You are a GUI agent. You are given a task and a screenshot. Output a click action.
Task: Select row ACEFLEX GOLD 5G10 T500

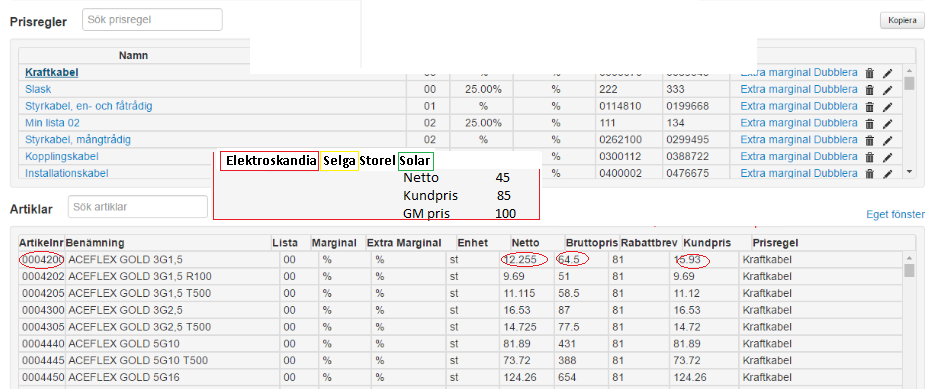point(460,360)
